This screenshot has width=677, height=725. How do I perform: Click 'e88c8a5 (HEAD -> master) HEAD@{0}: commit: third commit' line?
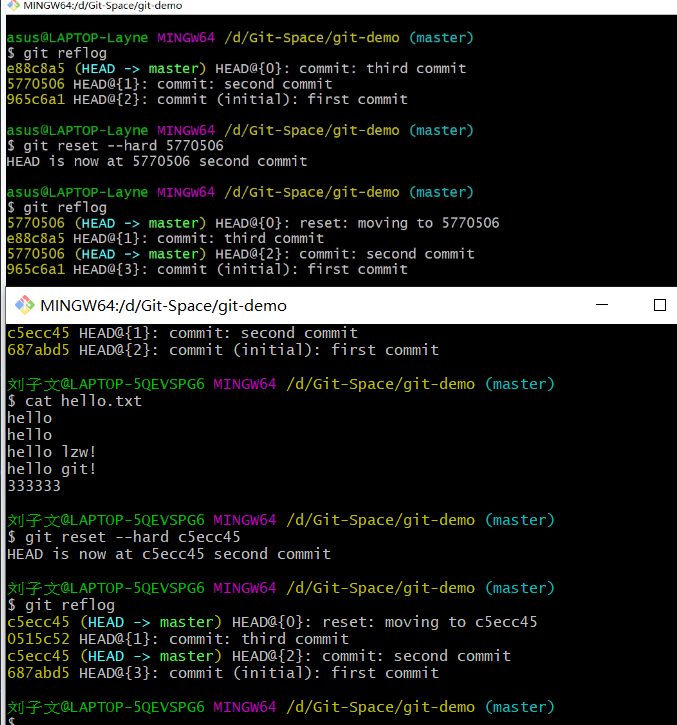click(236, 68)
